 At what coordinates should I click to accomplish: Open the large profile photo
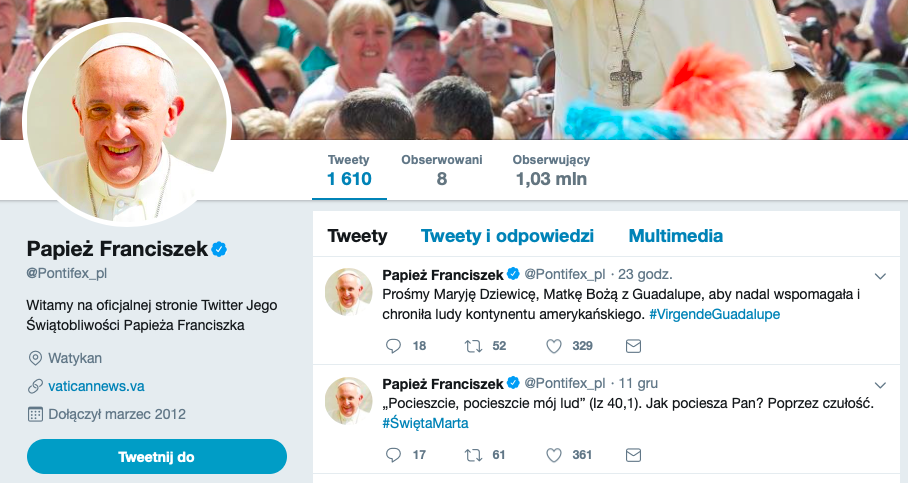point(126,121)
